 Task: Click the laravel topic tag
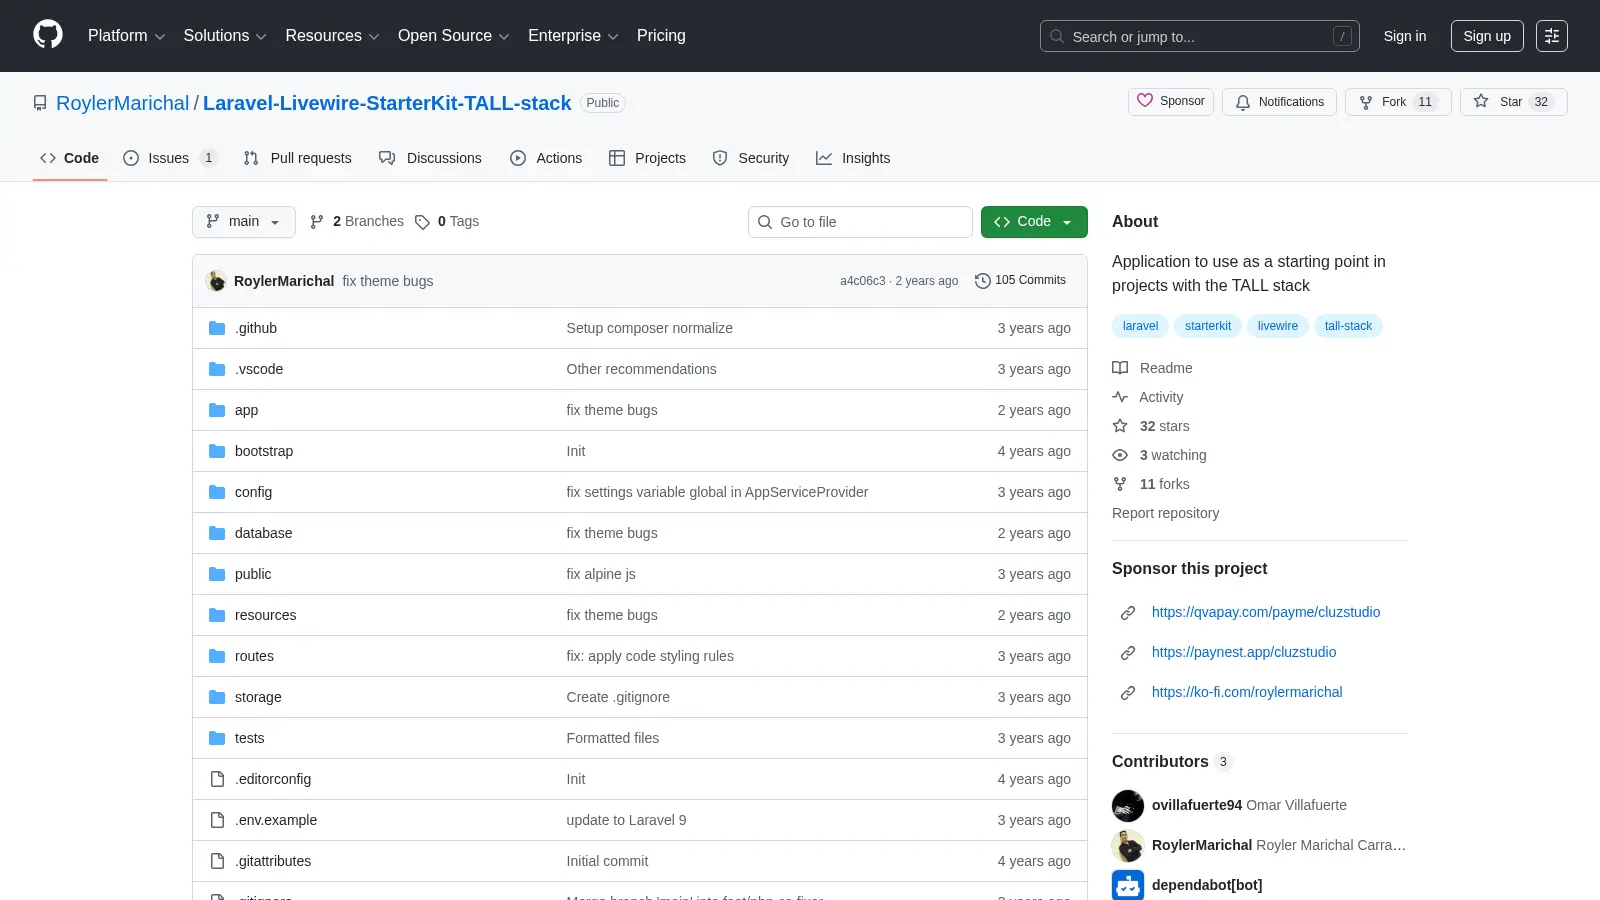point(1140,326)
